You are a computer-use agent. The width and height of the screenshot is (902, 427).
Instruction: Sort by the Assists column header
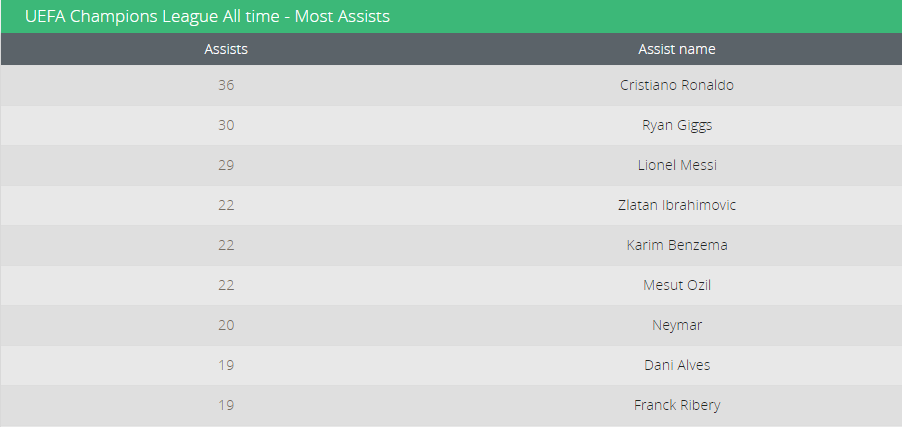click(226, 49)
